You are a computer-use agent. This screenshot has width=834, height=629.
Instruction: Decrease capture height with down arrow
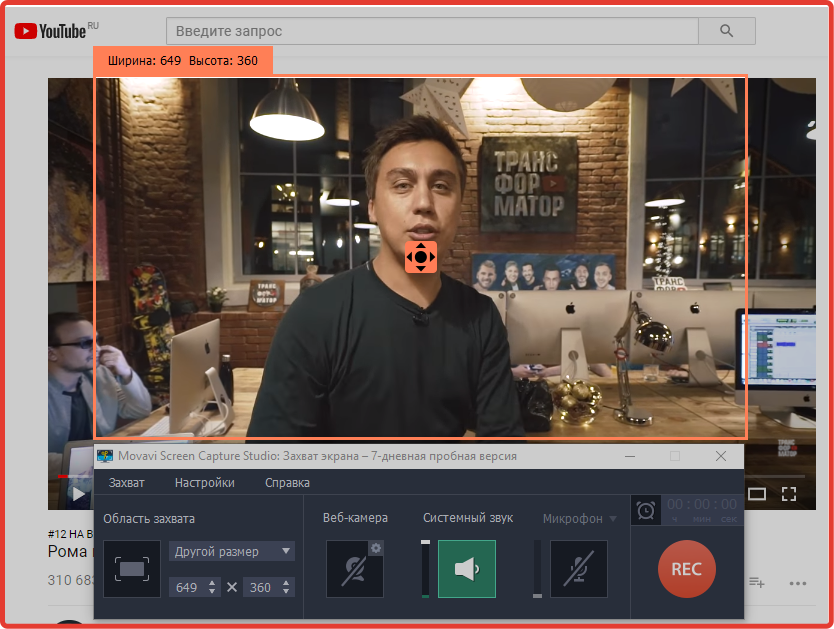286,591
